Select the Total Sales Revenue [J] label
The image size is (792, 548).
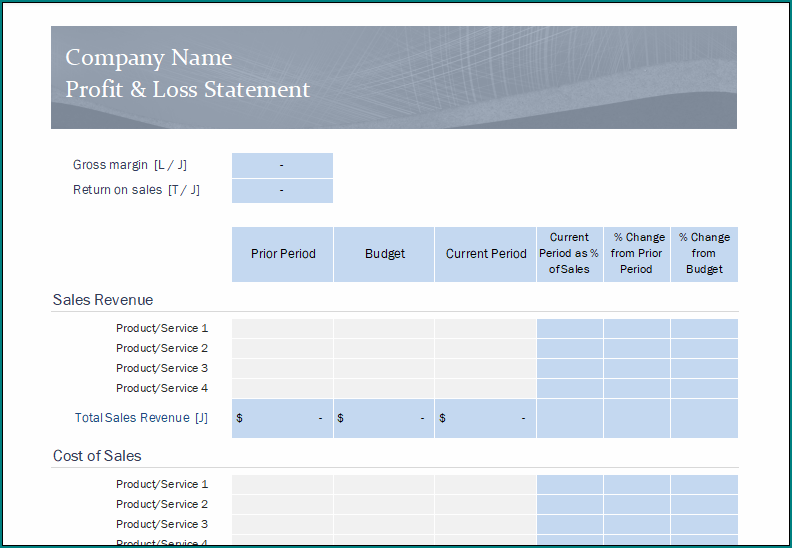click(141, 418)
